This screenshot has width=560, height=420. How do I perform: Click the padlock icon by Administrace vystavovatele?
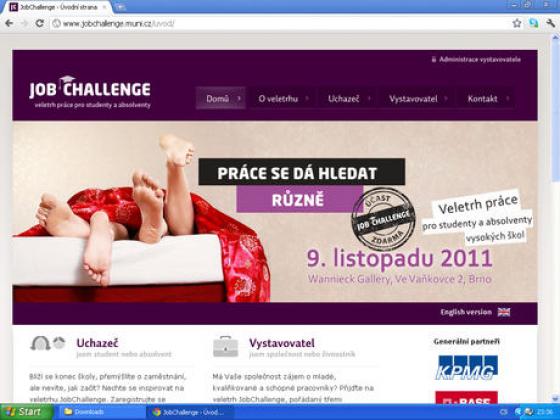[x=434, y=59]
